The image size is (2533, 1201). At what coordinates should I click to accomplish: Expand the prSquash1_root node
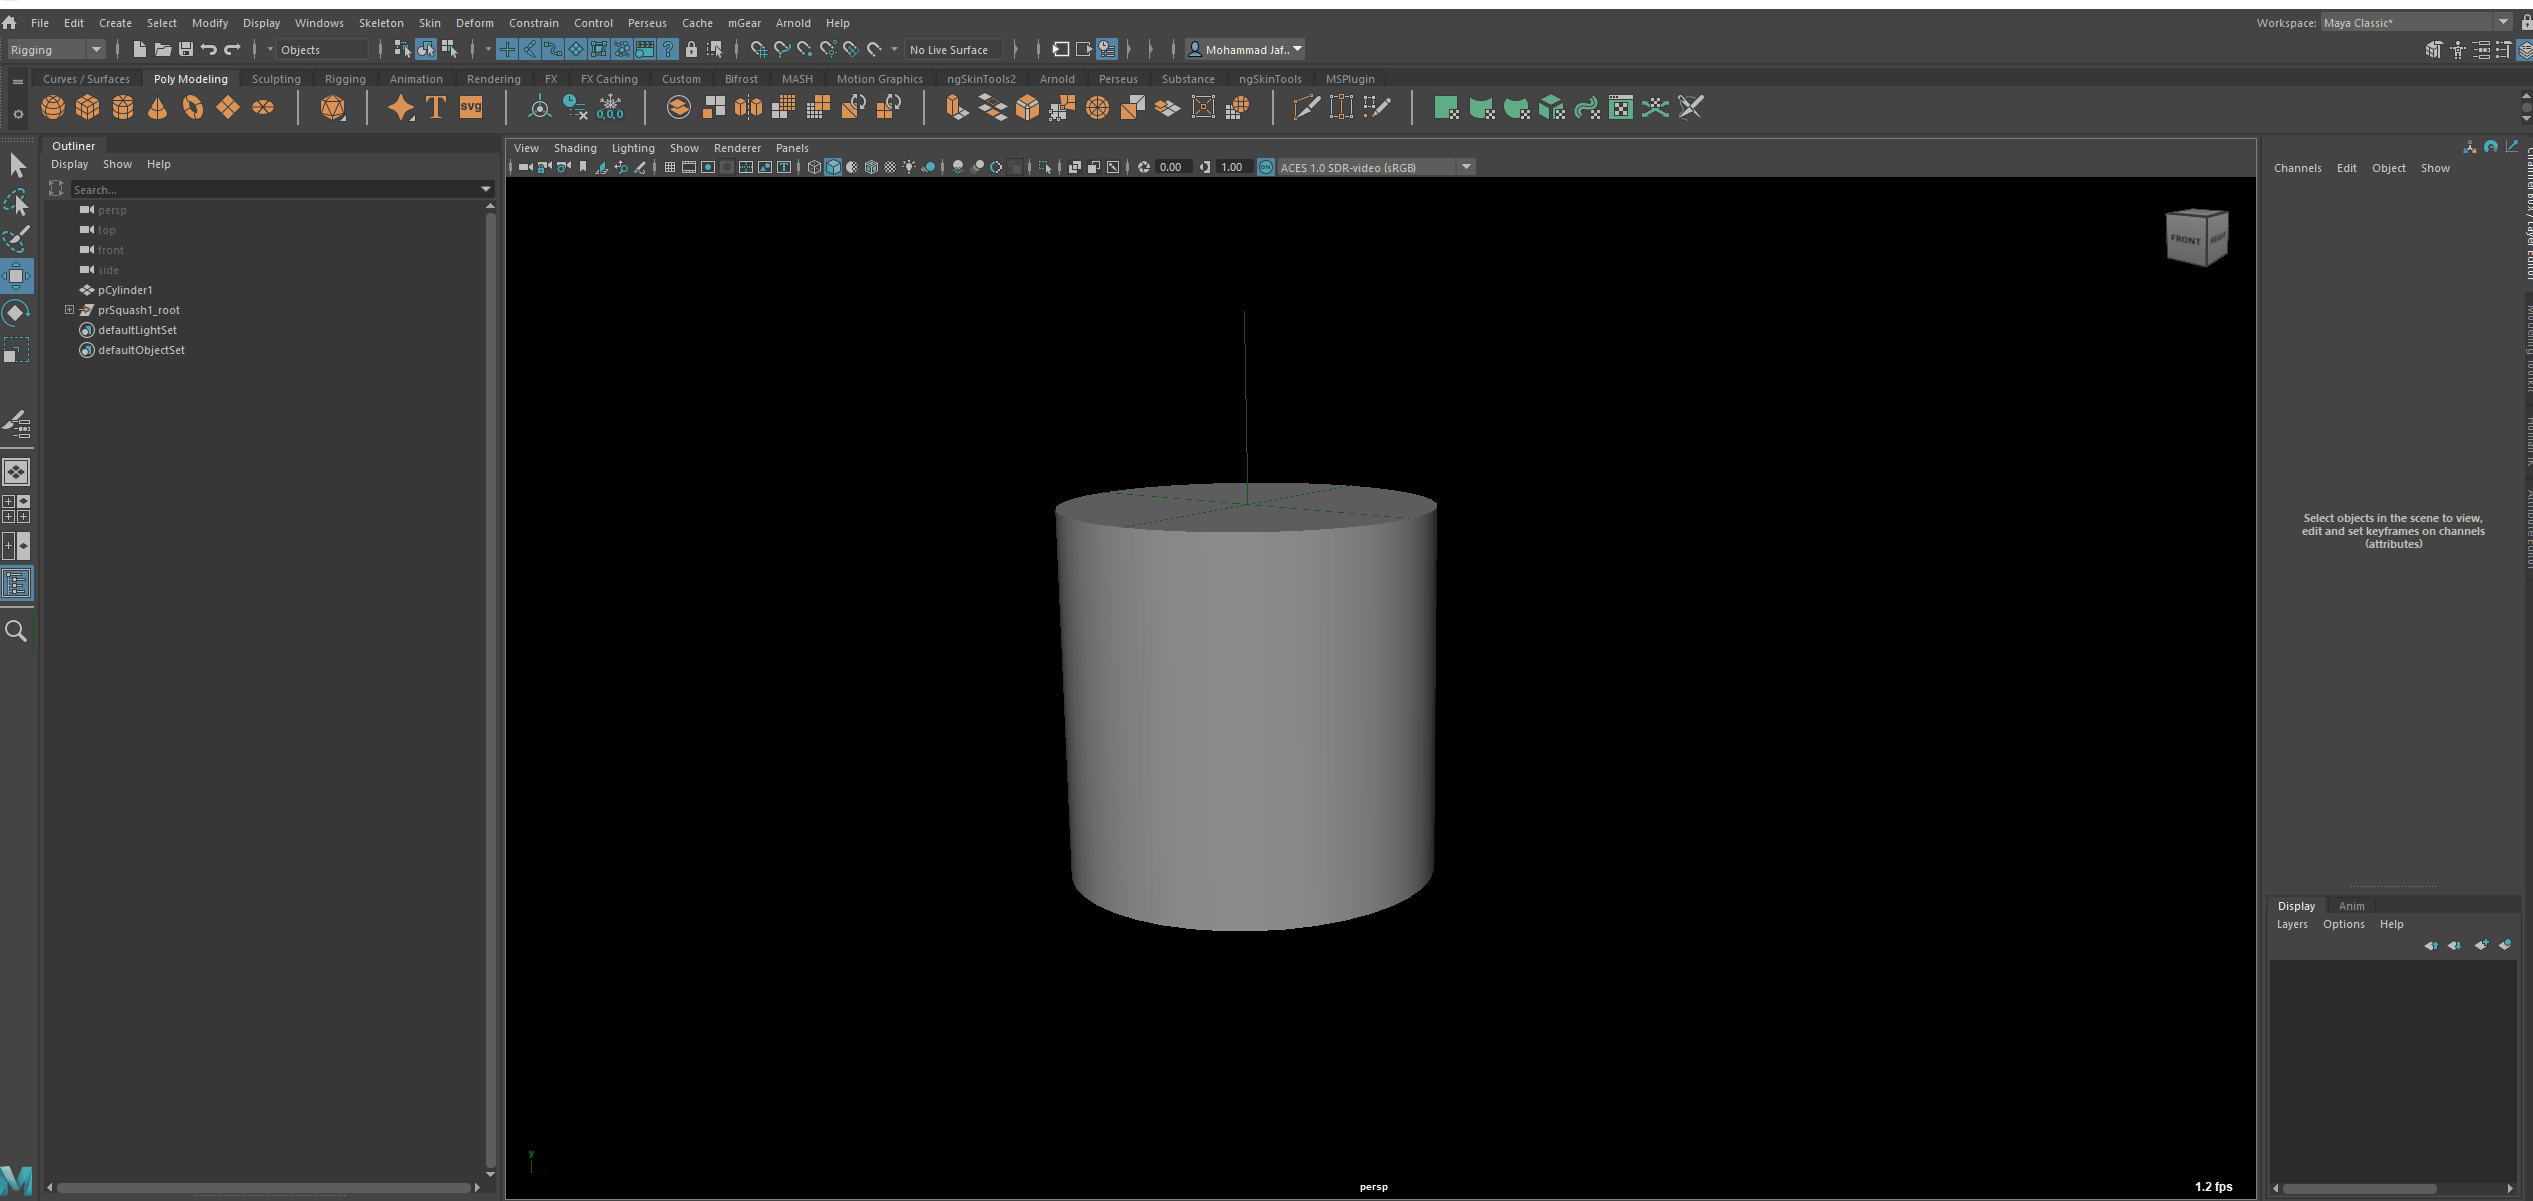pos(69,310)
